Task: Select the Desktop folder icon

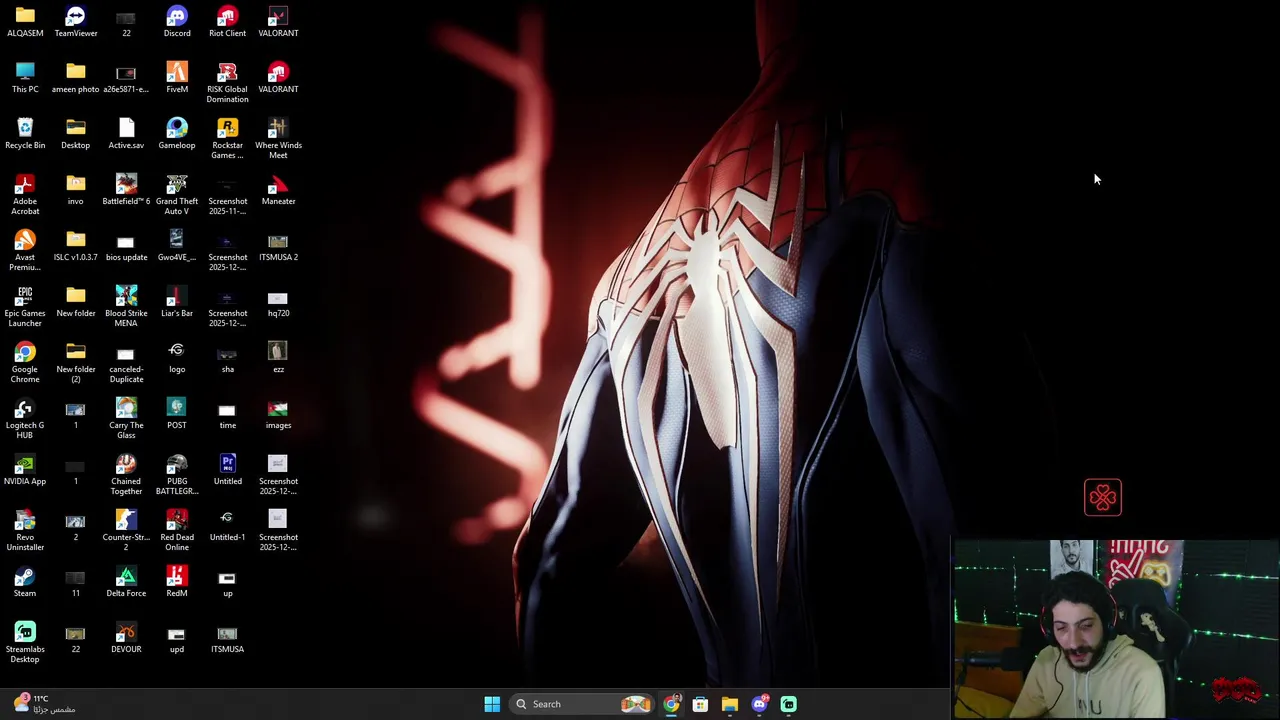Action: pos(76,134)
